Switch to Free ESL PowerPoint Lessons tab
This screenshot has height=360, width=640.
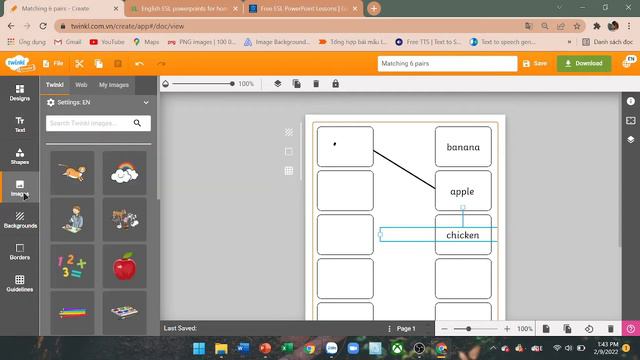pyautogui.click(x=304, y=9)
